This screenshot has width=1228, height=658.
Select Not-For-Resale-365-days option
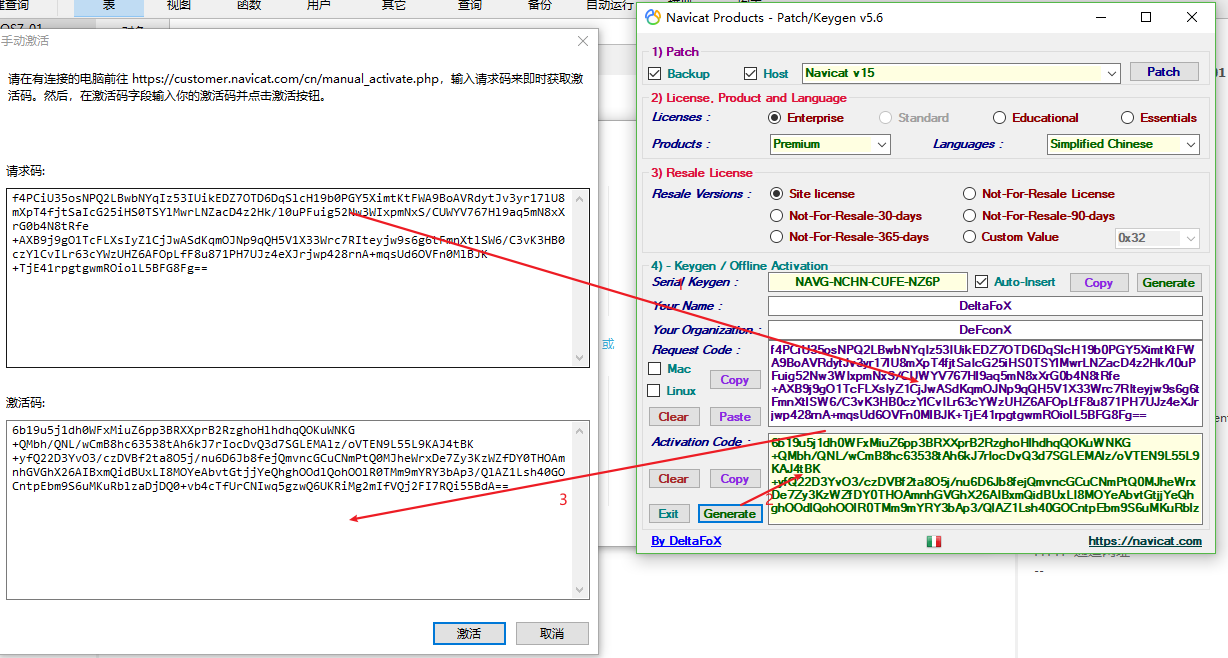pos(777,237)
